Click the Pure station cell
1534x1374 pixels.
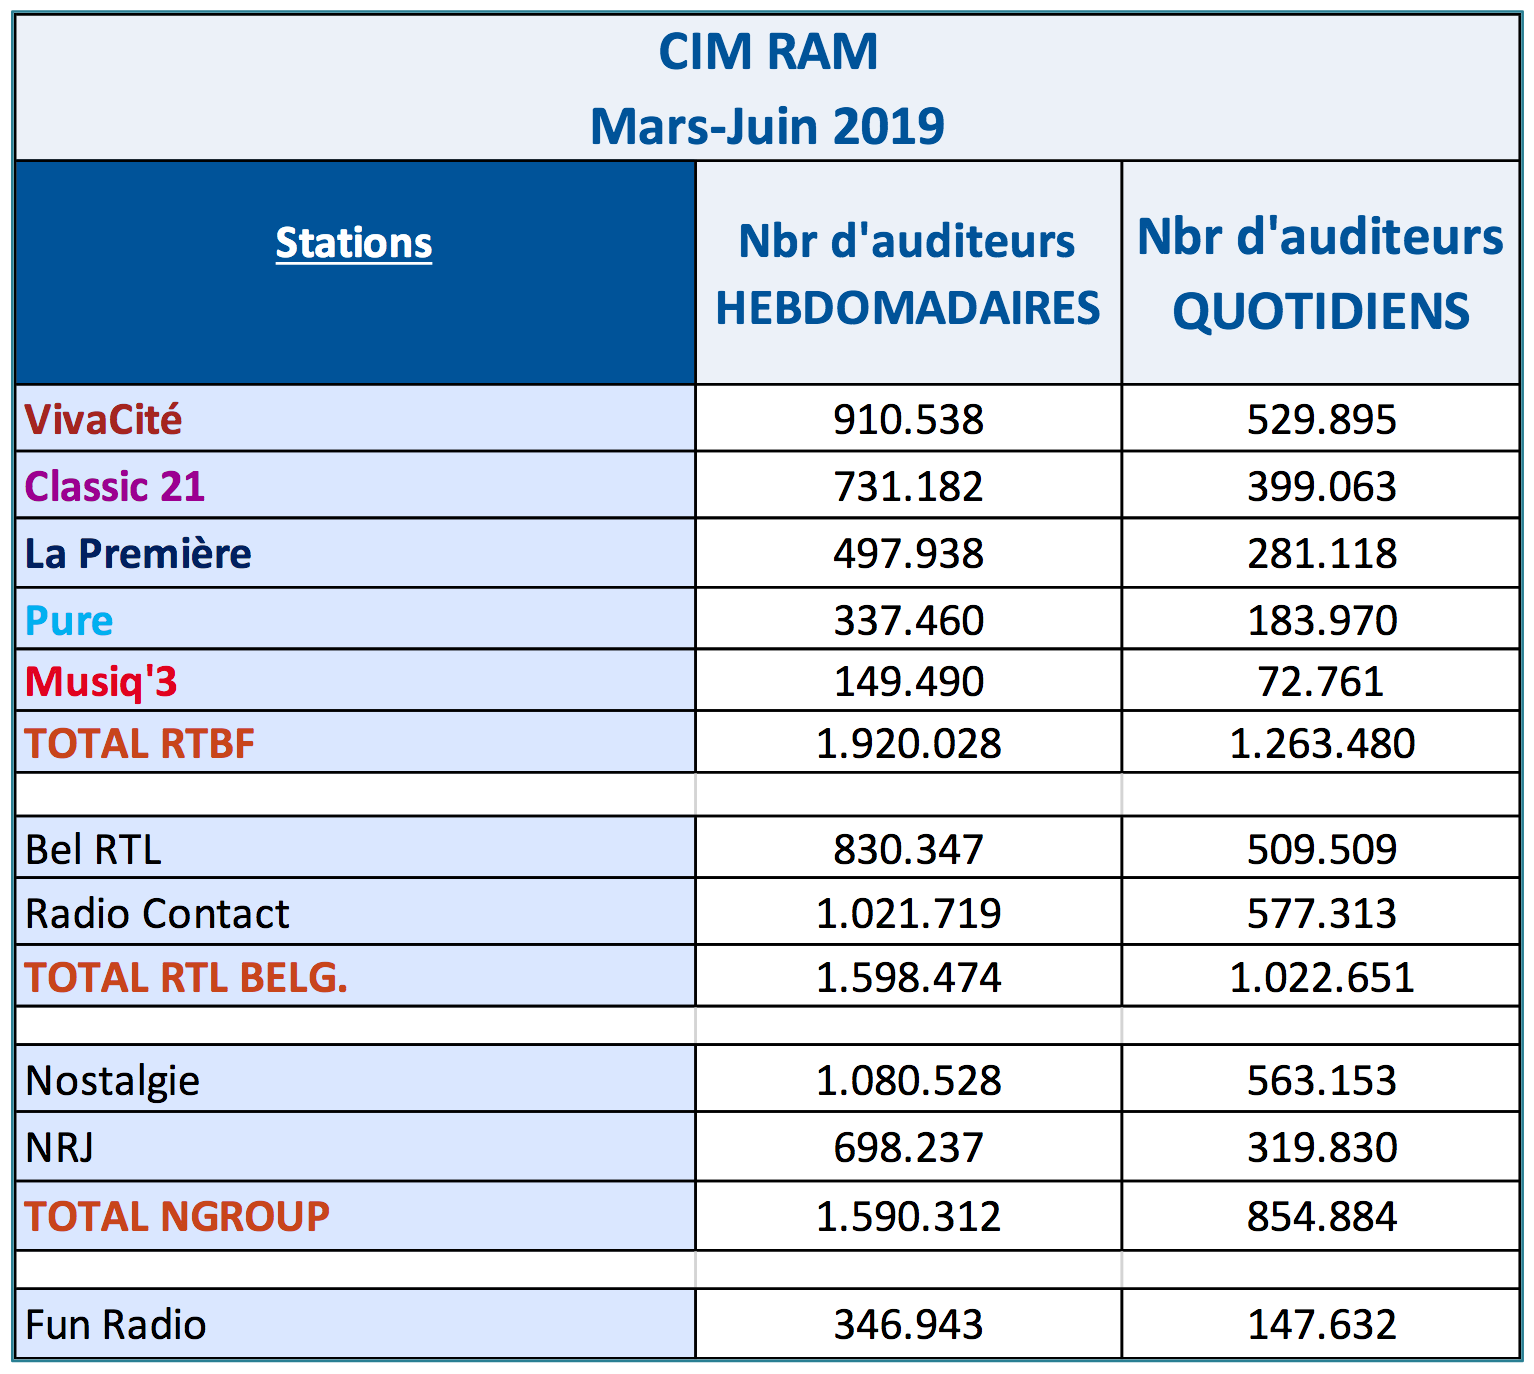[69, 620]
